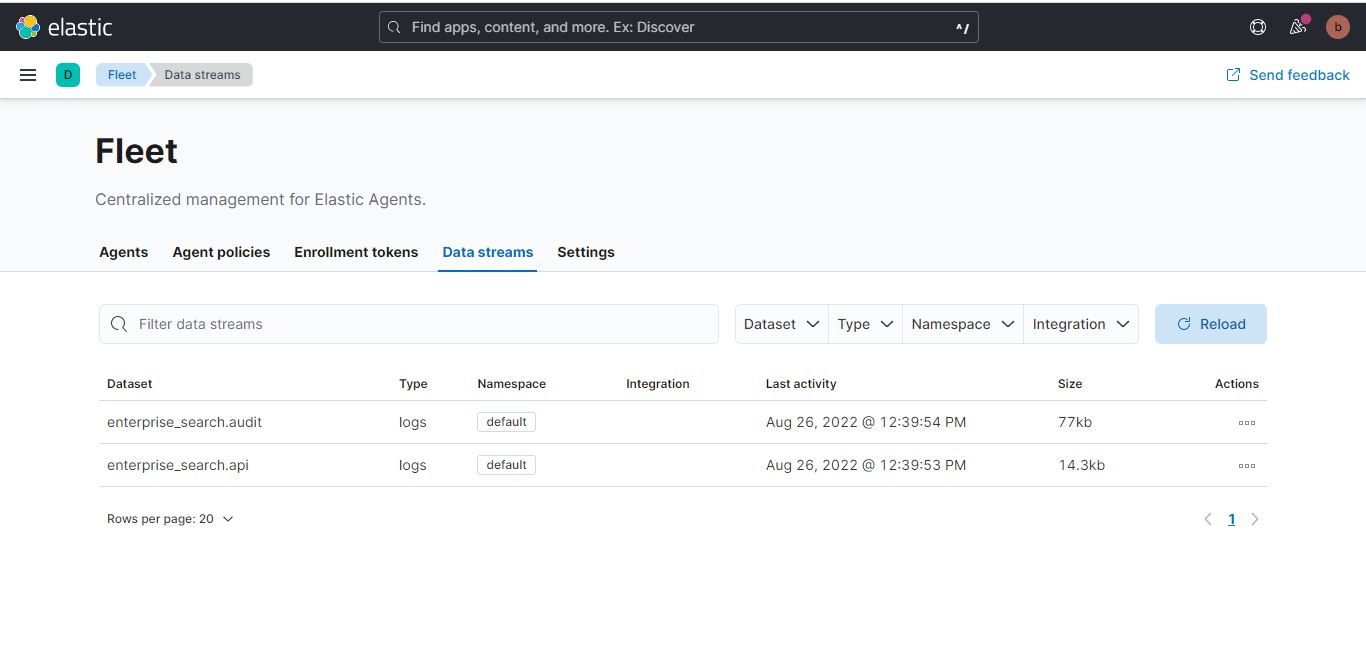Open the navigation hamburger menu
Image resolution: width=1366 pixels, height=657 pixels.
pos(27,74)
